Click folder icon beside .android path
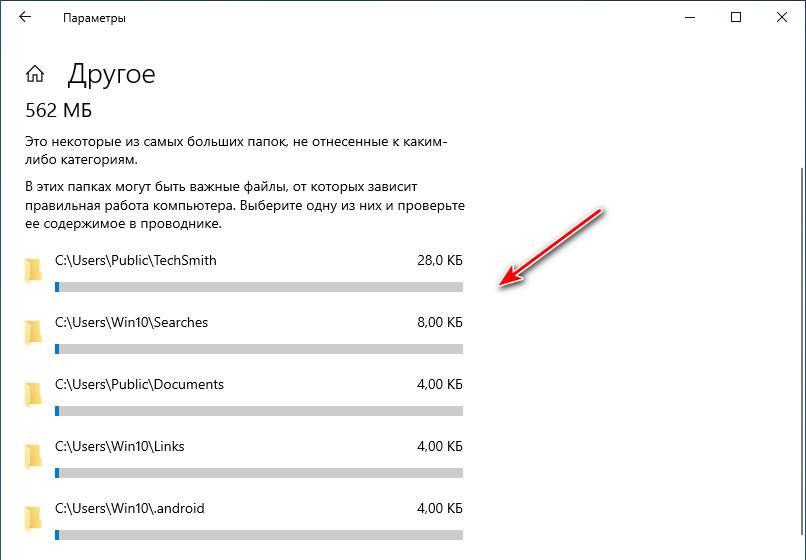This screenshot has height=560, width=806. pyautogui.click(x=33, y=518)
